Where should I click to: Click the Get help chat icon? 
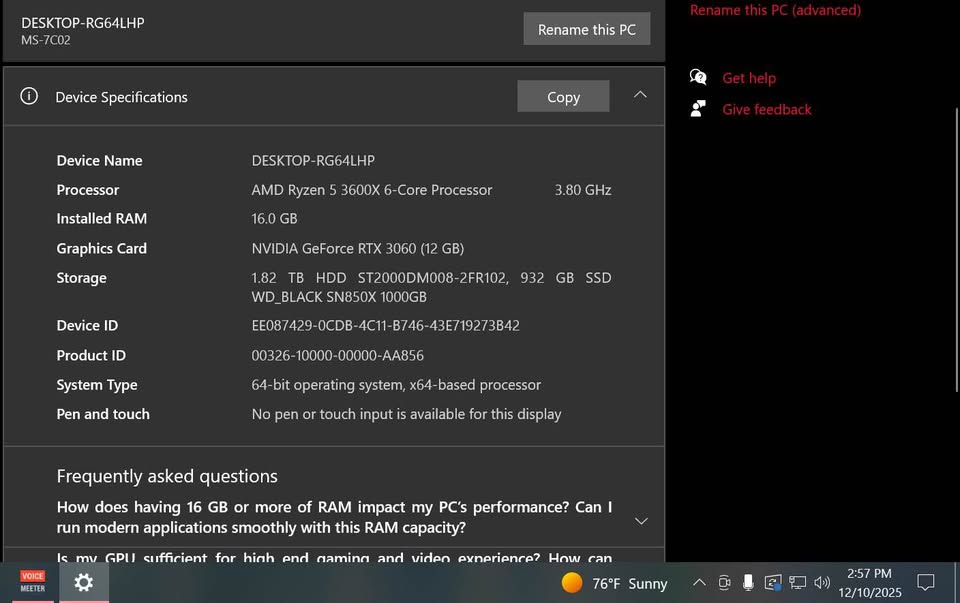coord(698,78)
